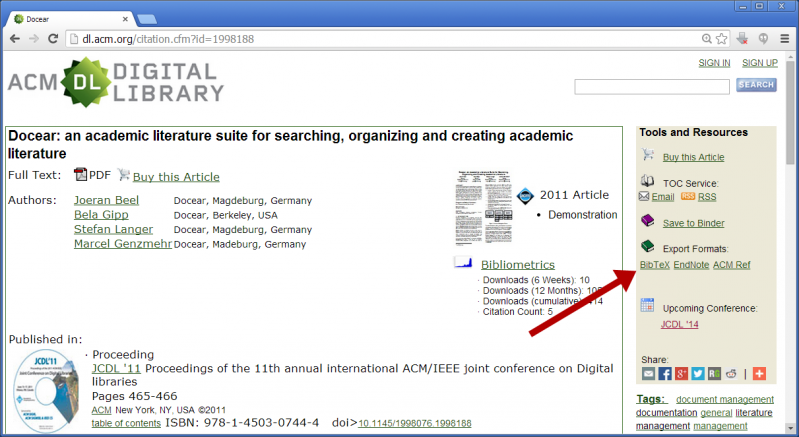The height and width of the screenshot is (437, 799).
Task: Open the DOI 10.1145/1998076.1998188 link
Action: click(x=415, y=423)
